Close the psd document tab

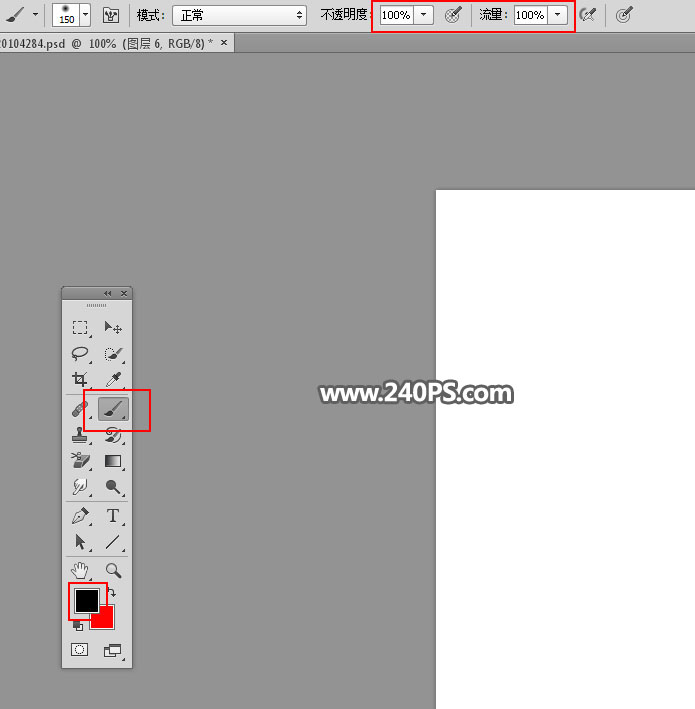tap(224, 43)
